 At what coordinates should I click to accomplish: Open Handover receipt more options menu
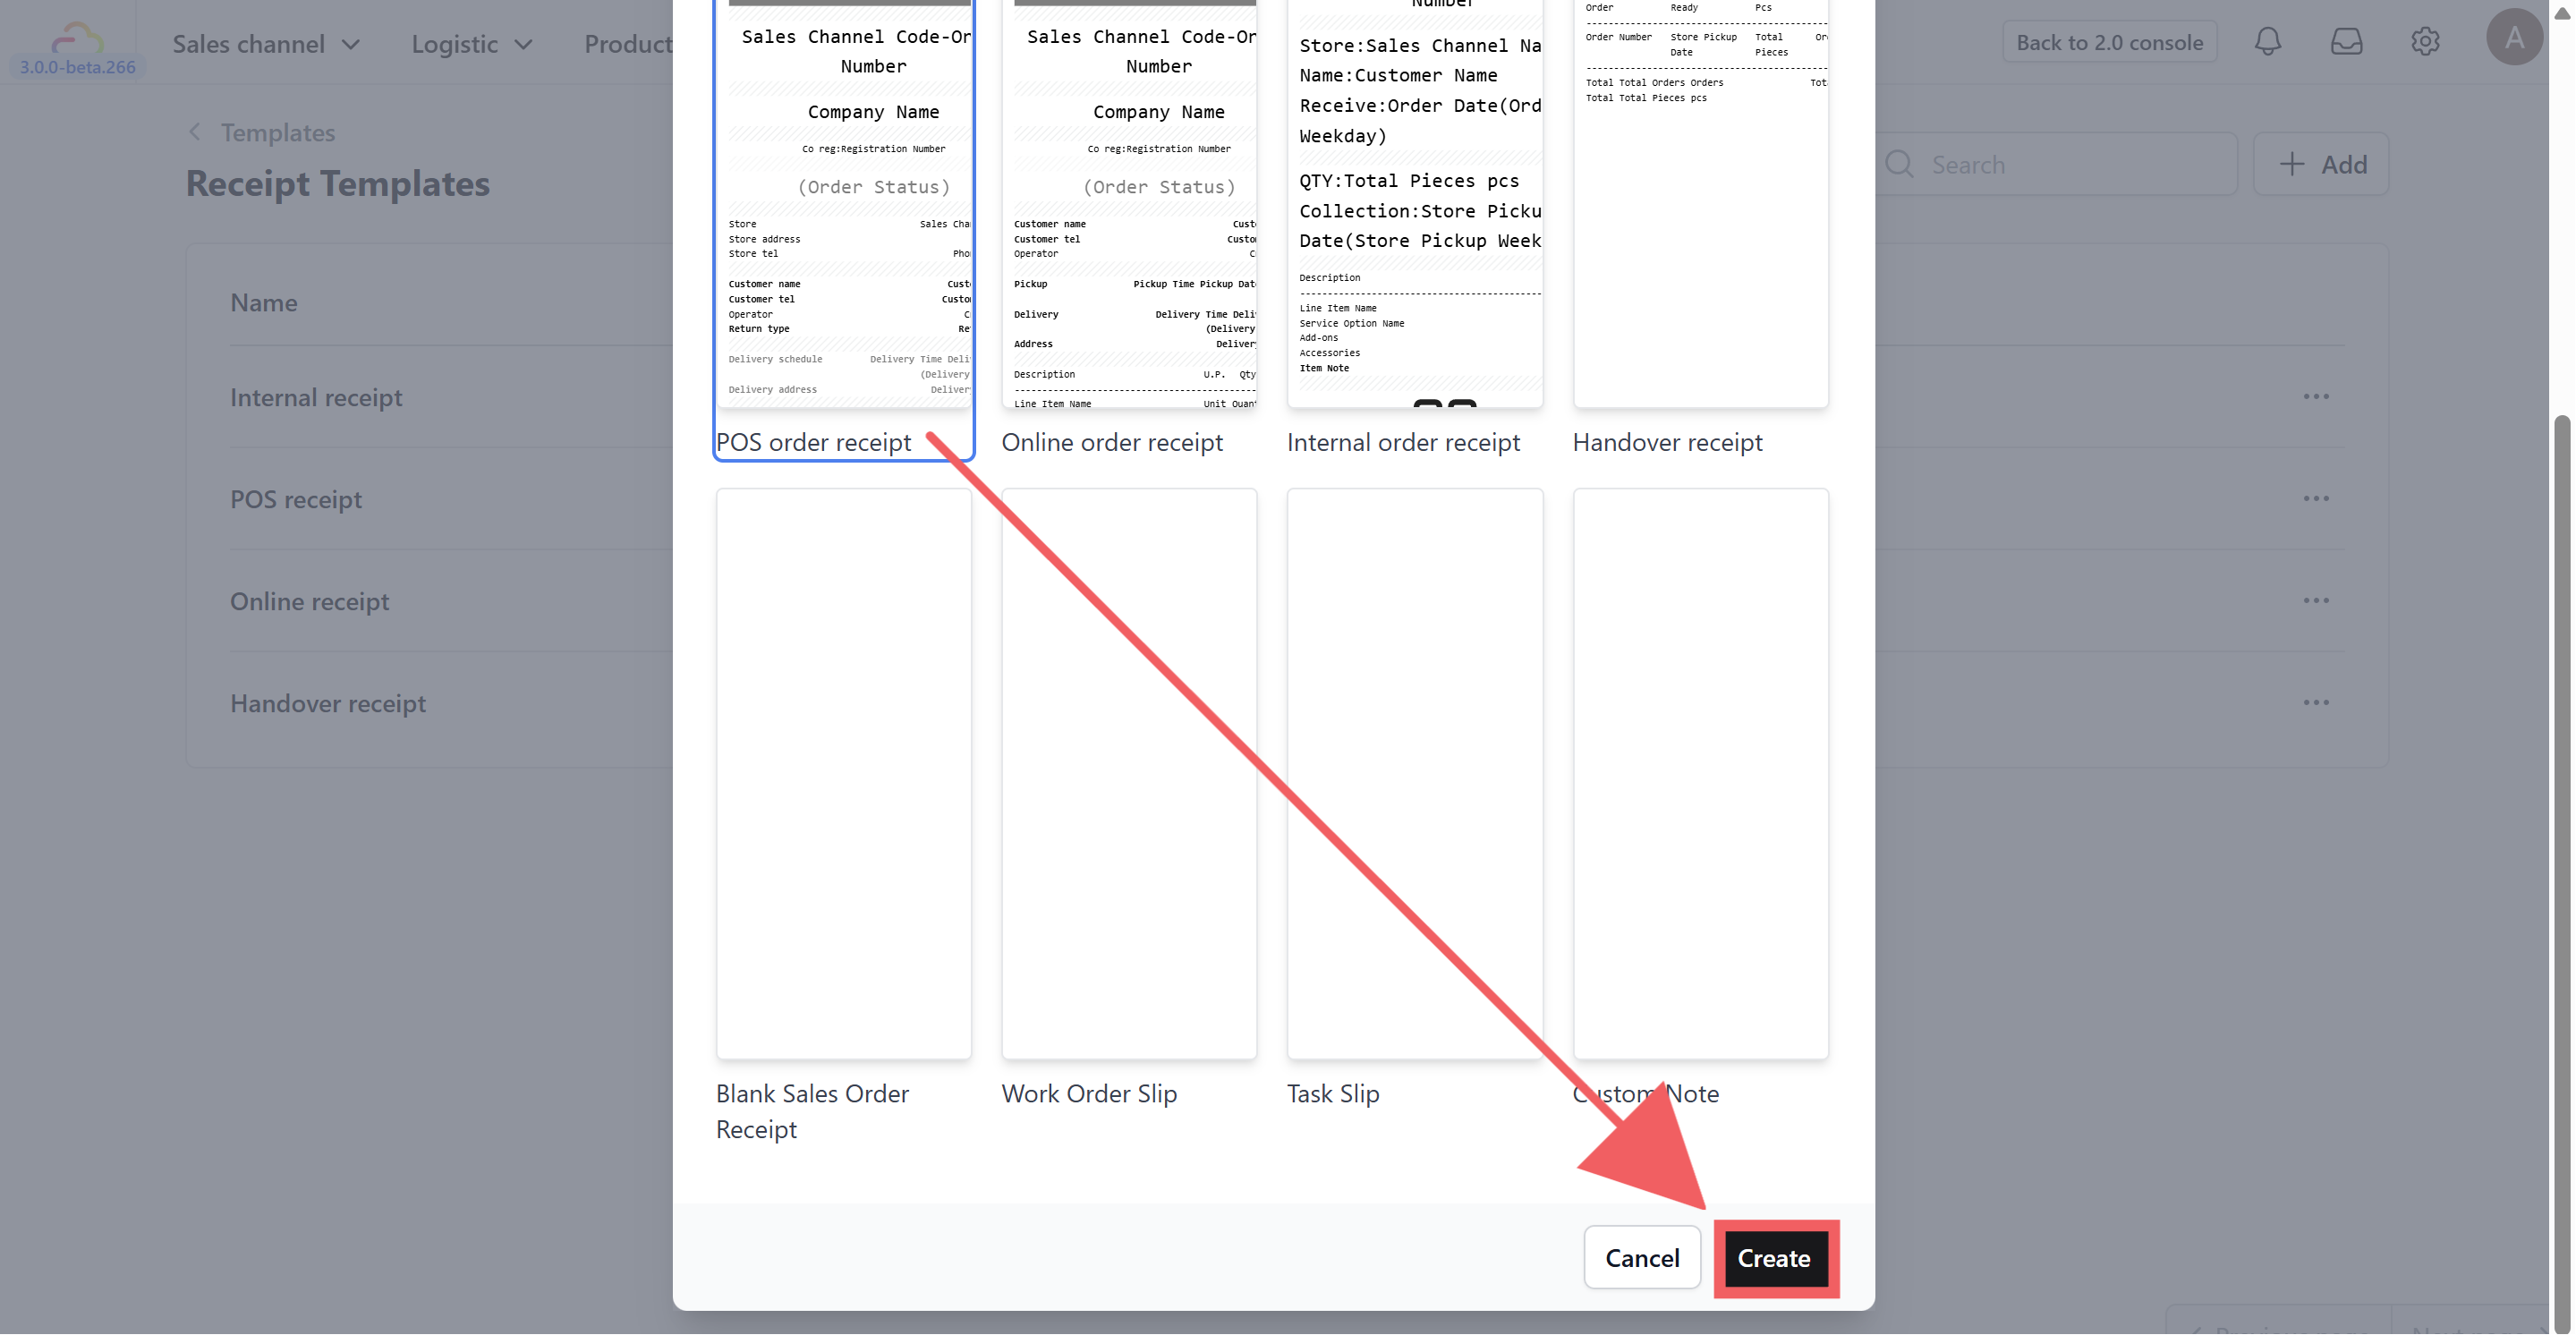(2316, 703)
